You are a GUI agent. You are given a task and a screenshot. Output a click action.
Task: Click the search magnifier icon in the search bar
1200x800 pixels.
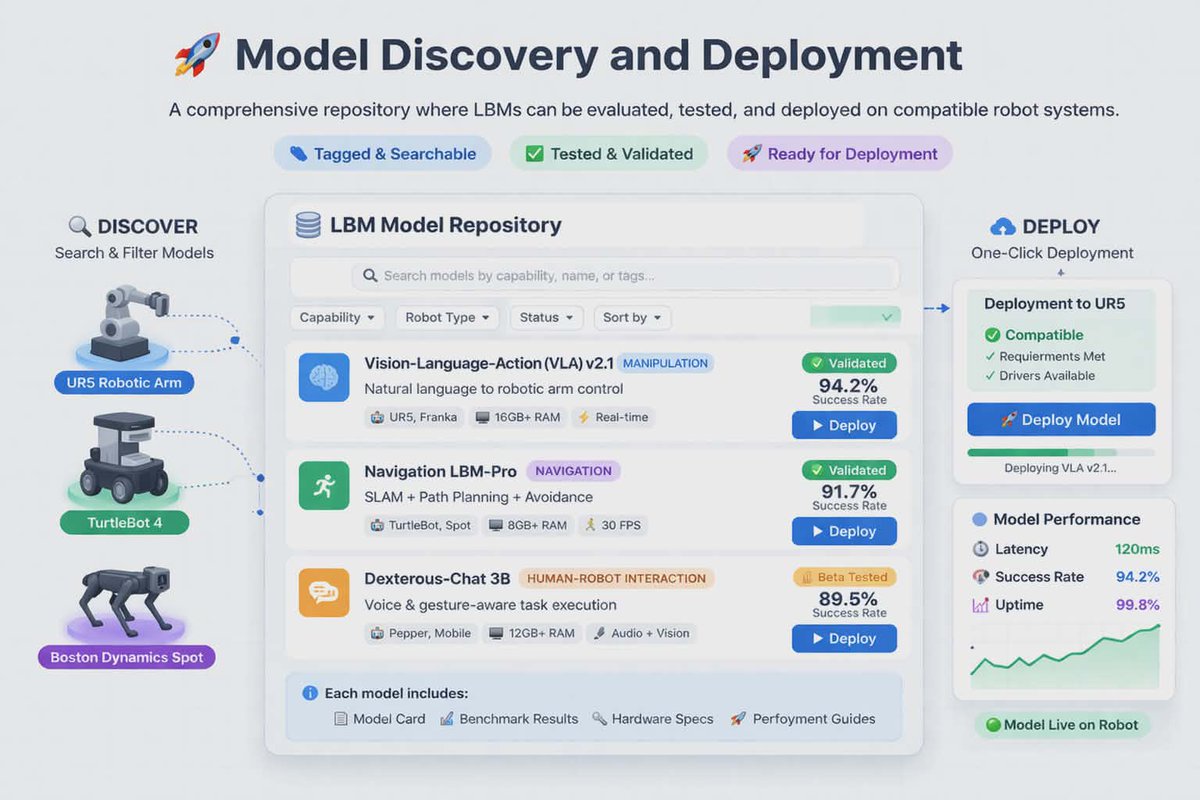click(x=369, y=276)
